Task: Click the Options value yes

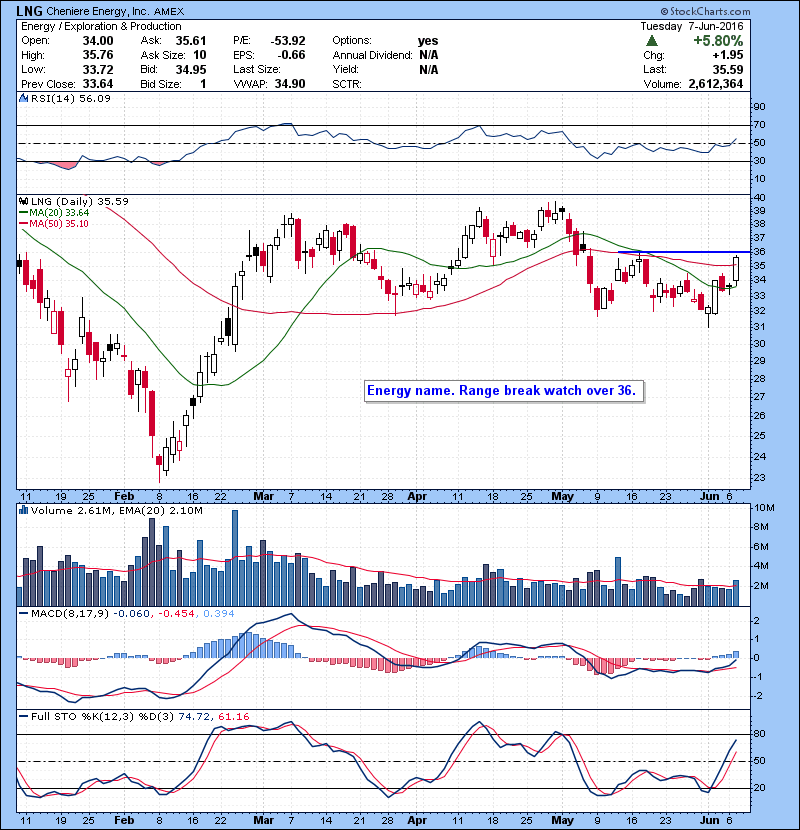Action: coord(428,41)
